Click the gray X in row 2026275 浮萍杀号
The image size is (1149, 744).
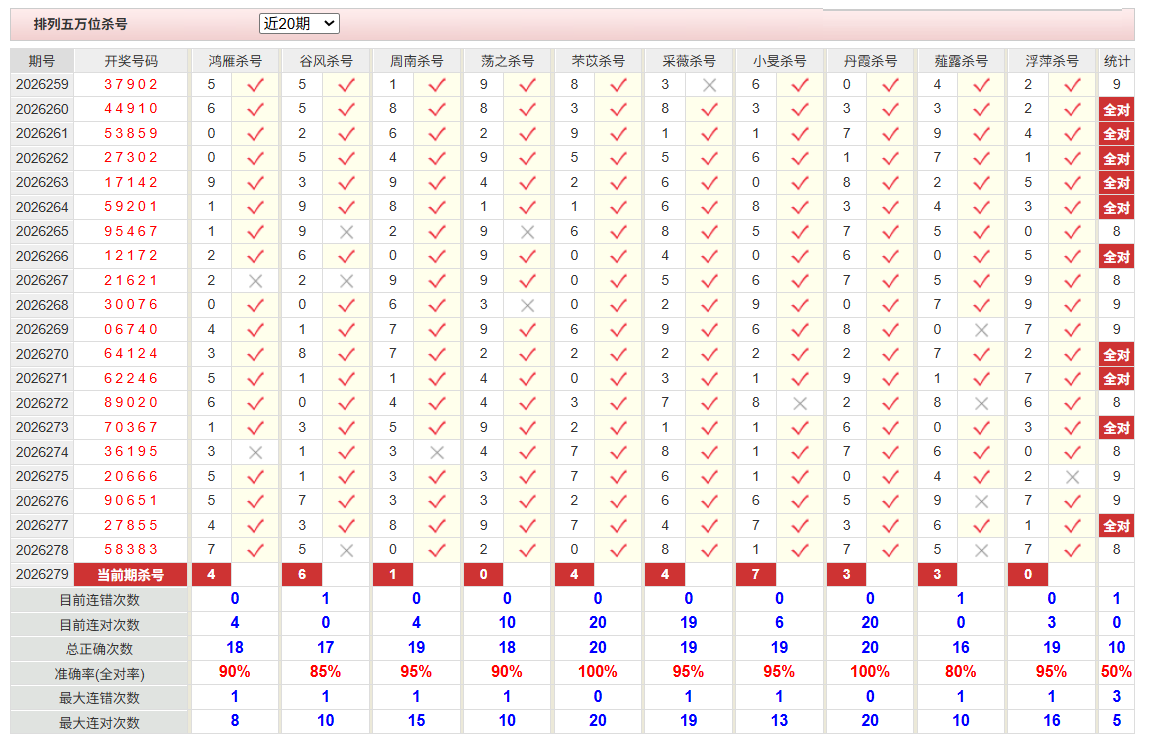(x=1072, y=477)
